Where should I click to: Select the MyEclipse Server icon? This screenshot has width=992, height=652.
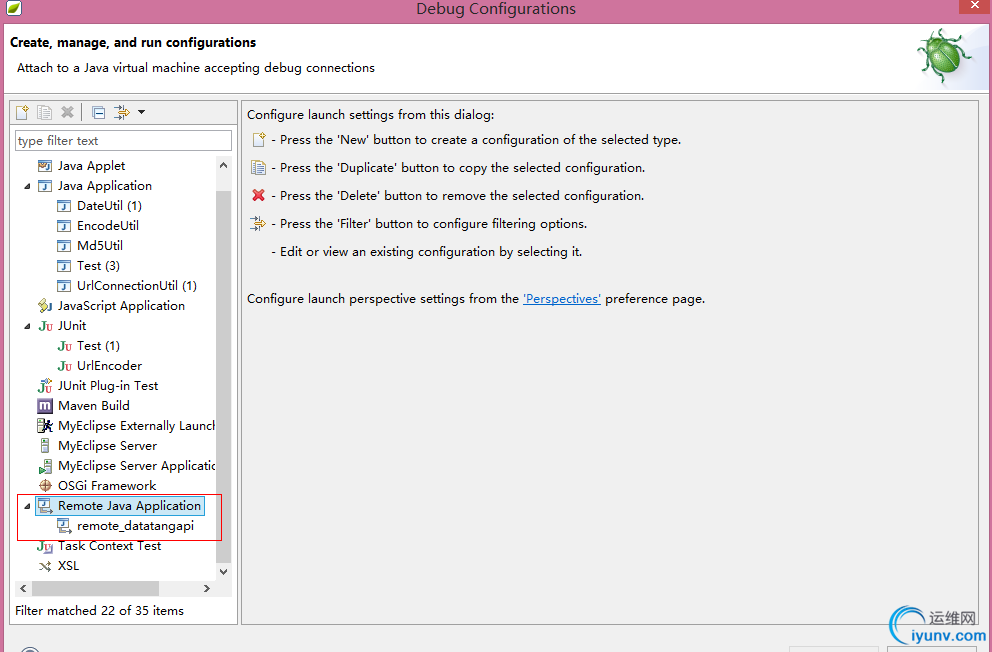[x=45, y=446]
